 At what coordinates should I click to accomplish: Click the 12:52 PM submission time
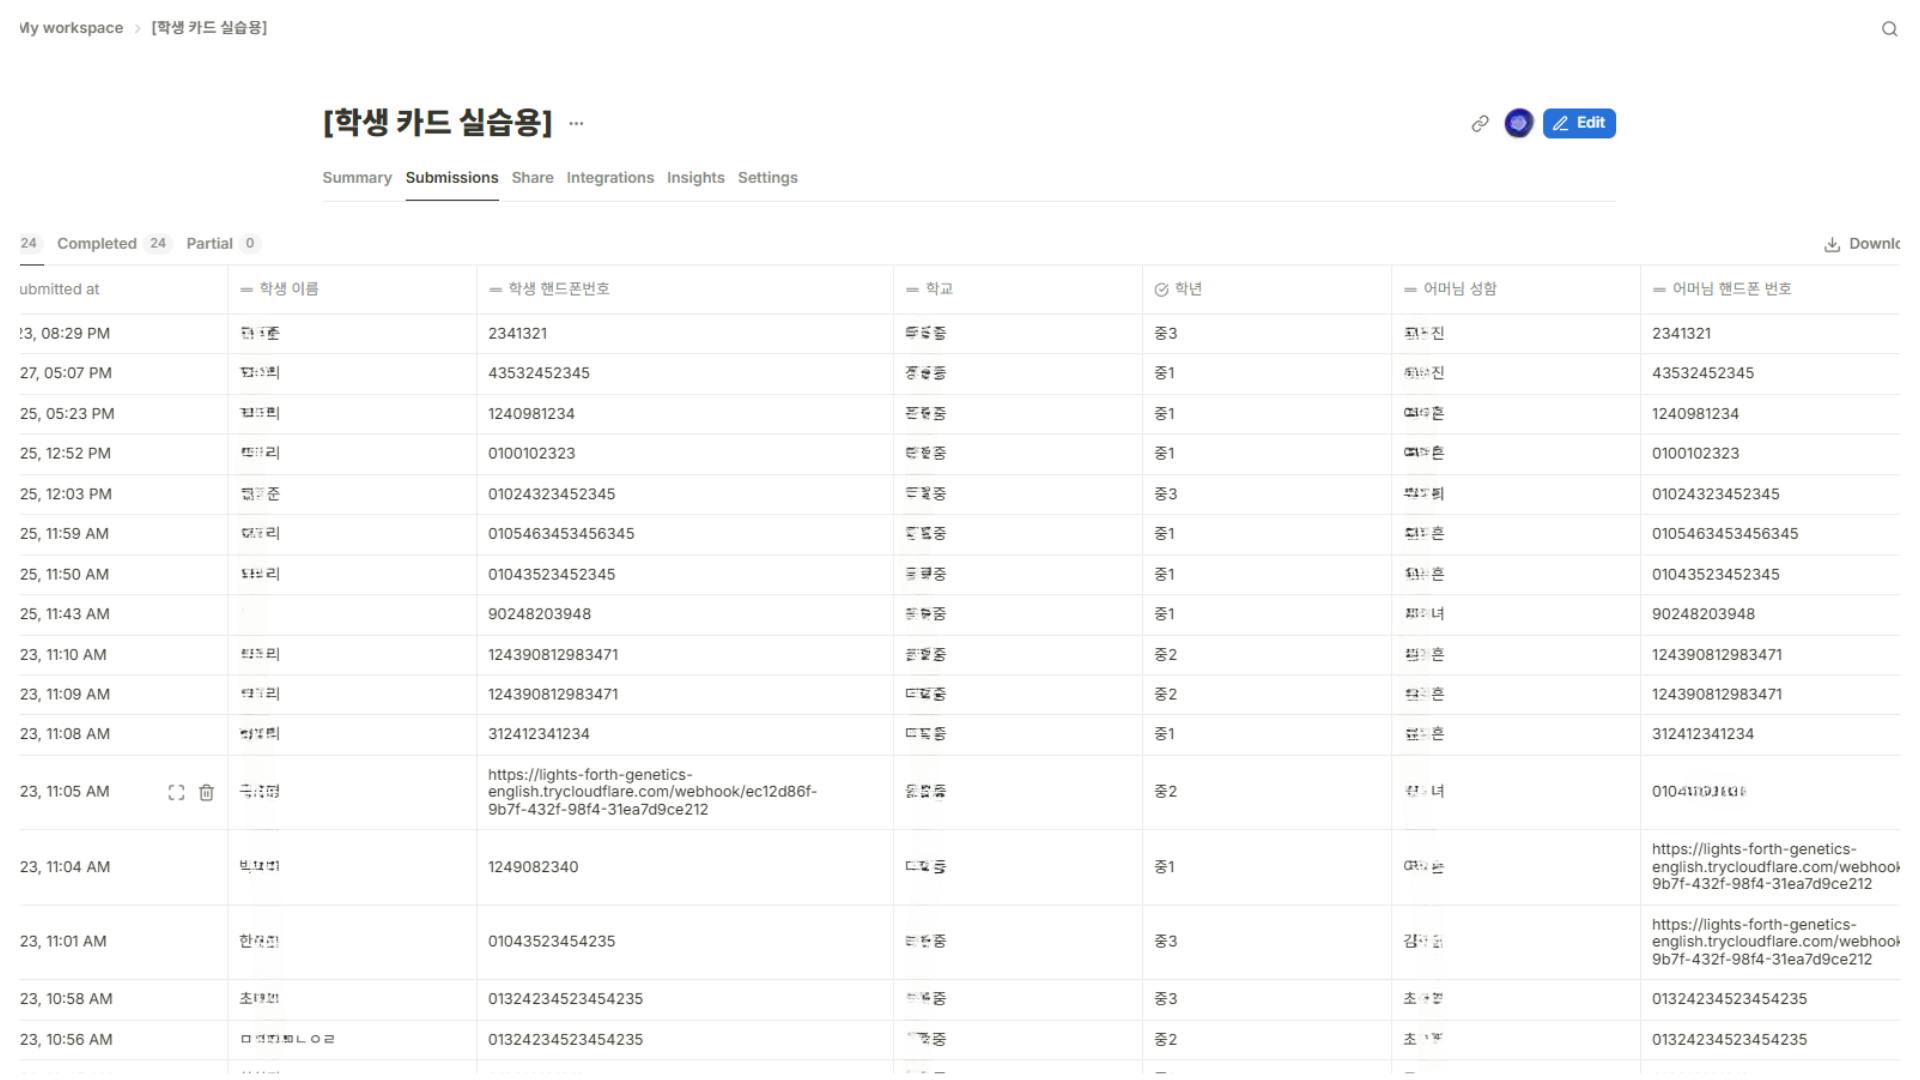pyautogui.click(x=65, y=454)
